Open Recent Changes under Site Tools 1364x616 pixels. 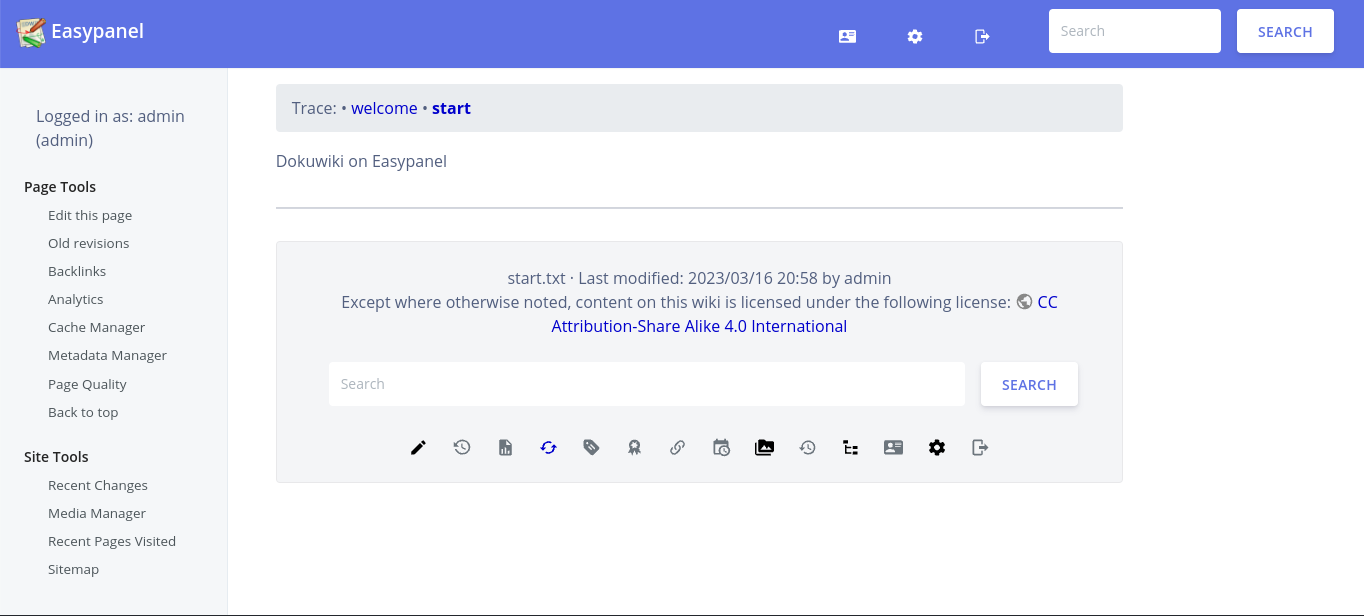[x=97, y=485]
